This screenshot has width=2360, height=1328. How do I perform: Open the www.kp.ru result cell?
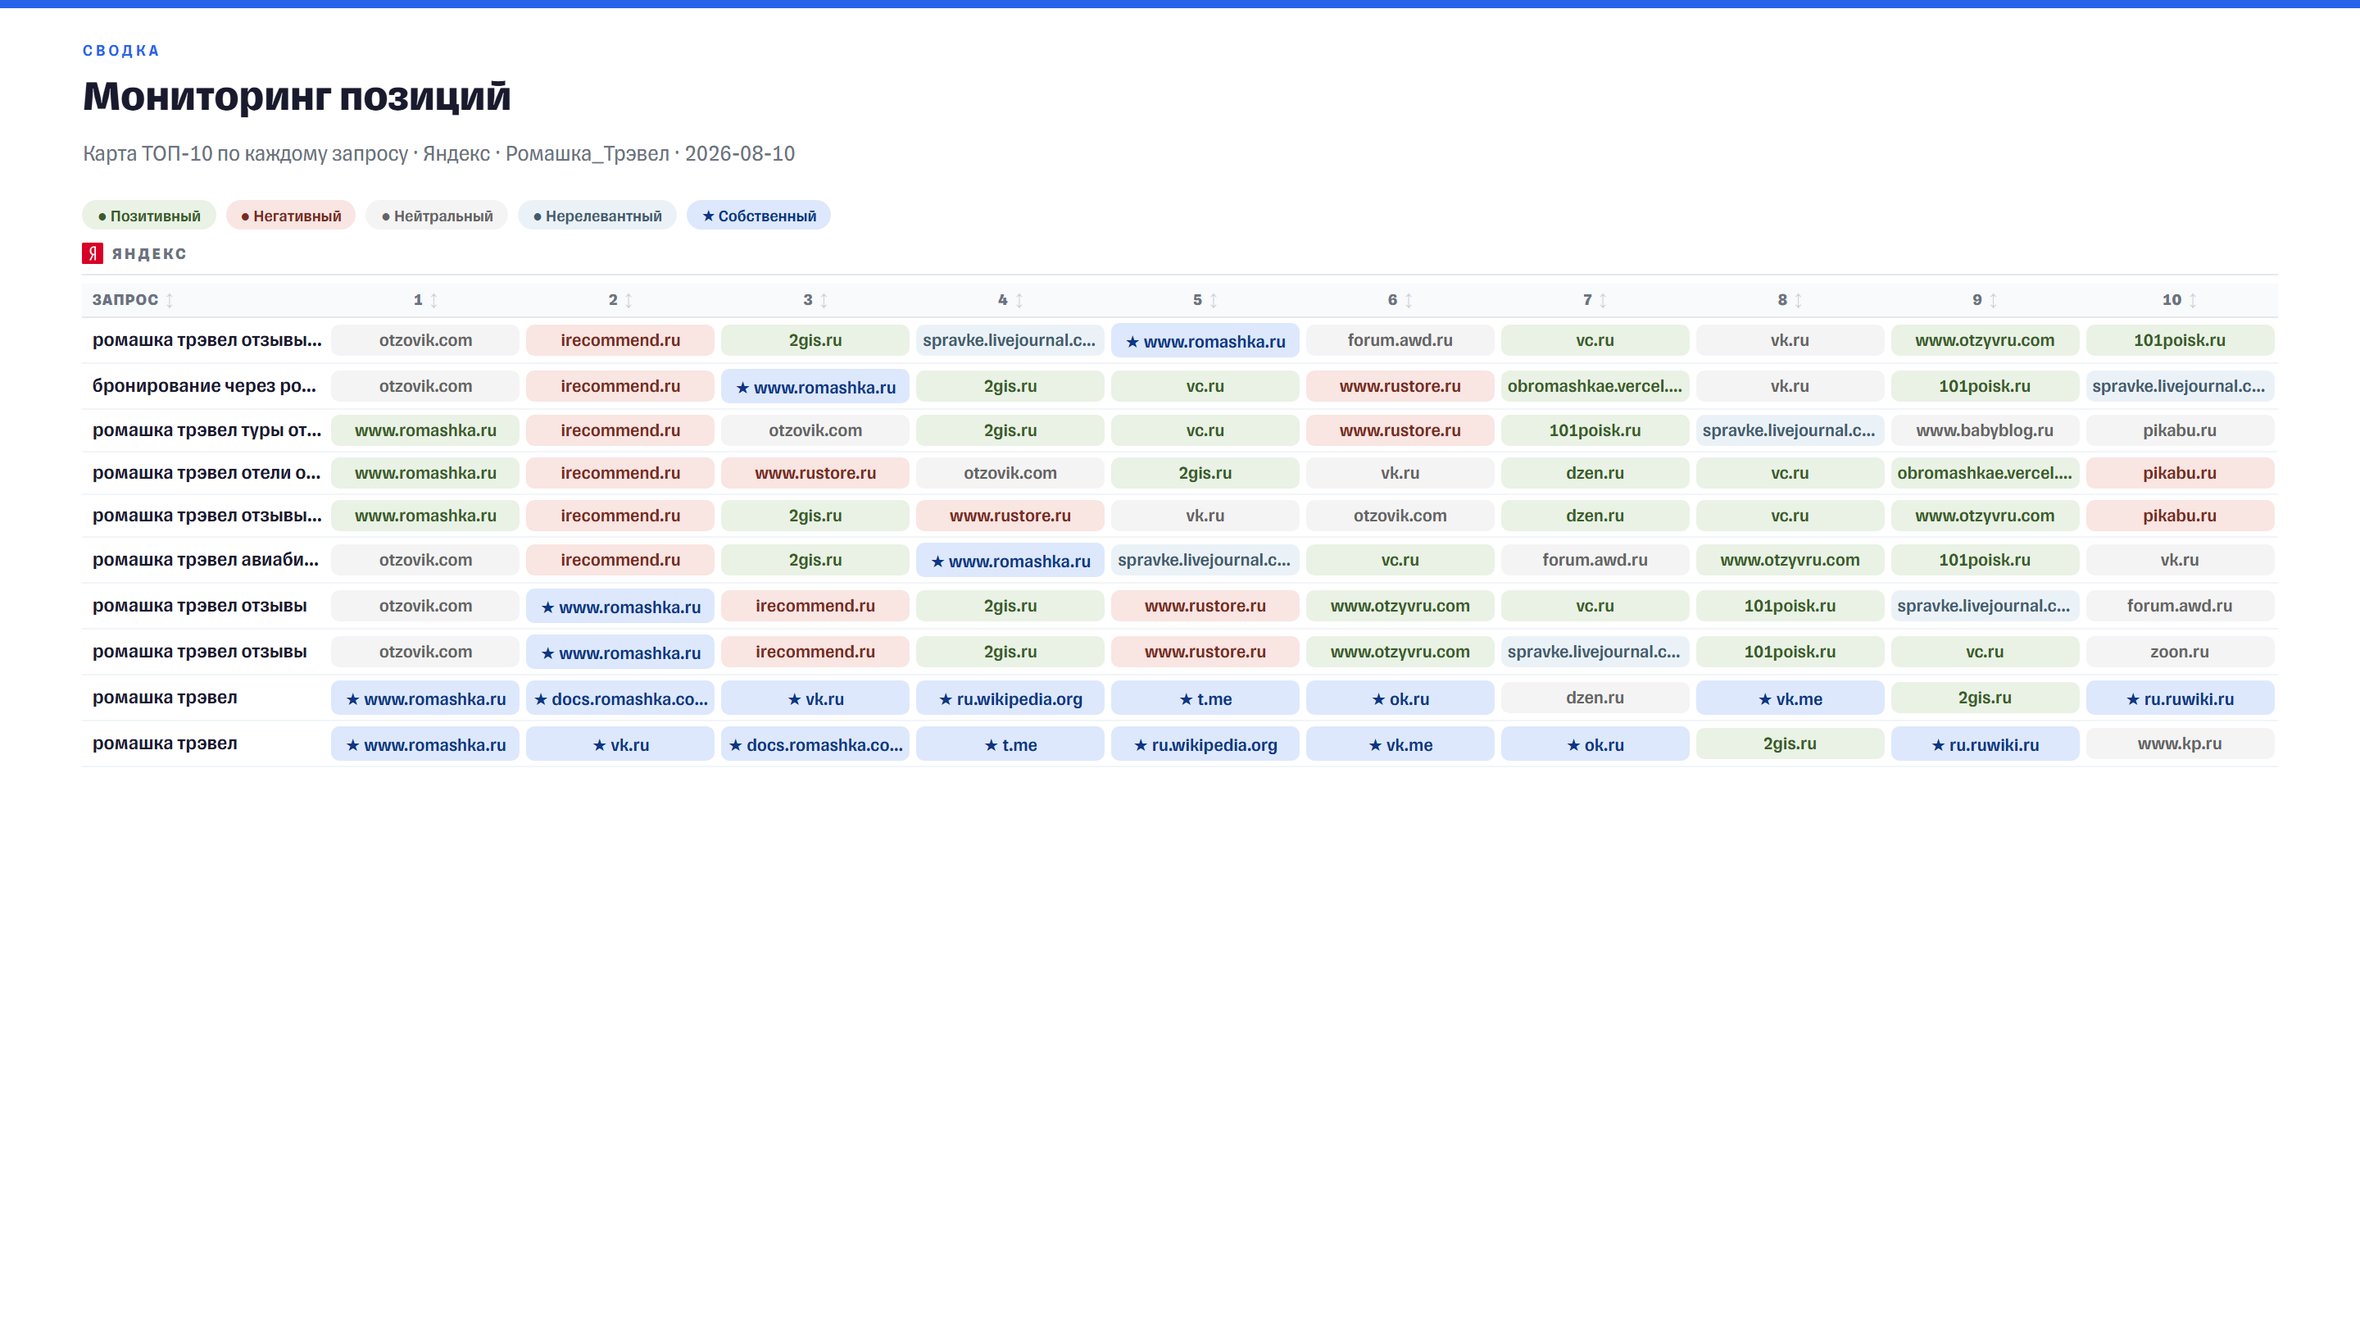click(2180, 744)
